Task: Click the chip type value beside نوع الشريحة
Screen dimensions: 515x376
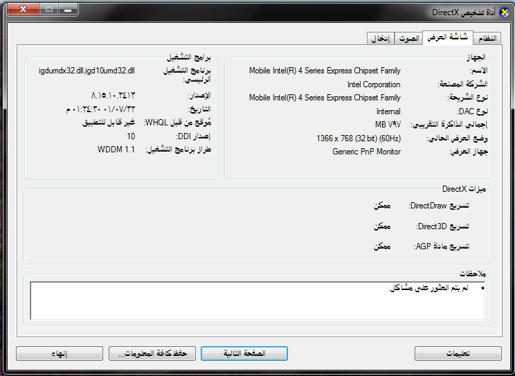Action: (x=324, y=98)
